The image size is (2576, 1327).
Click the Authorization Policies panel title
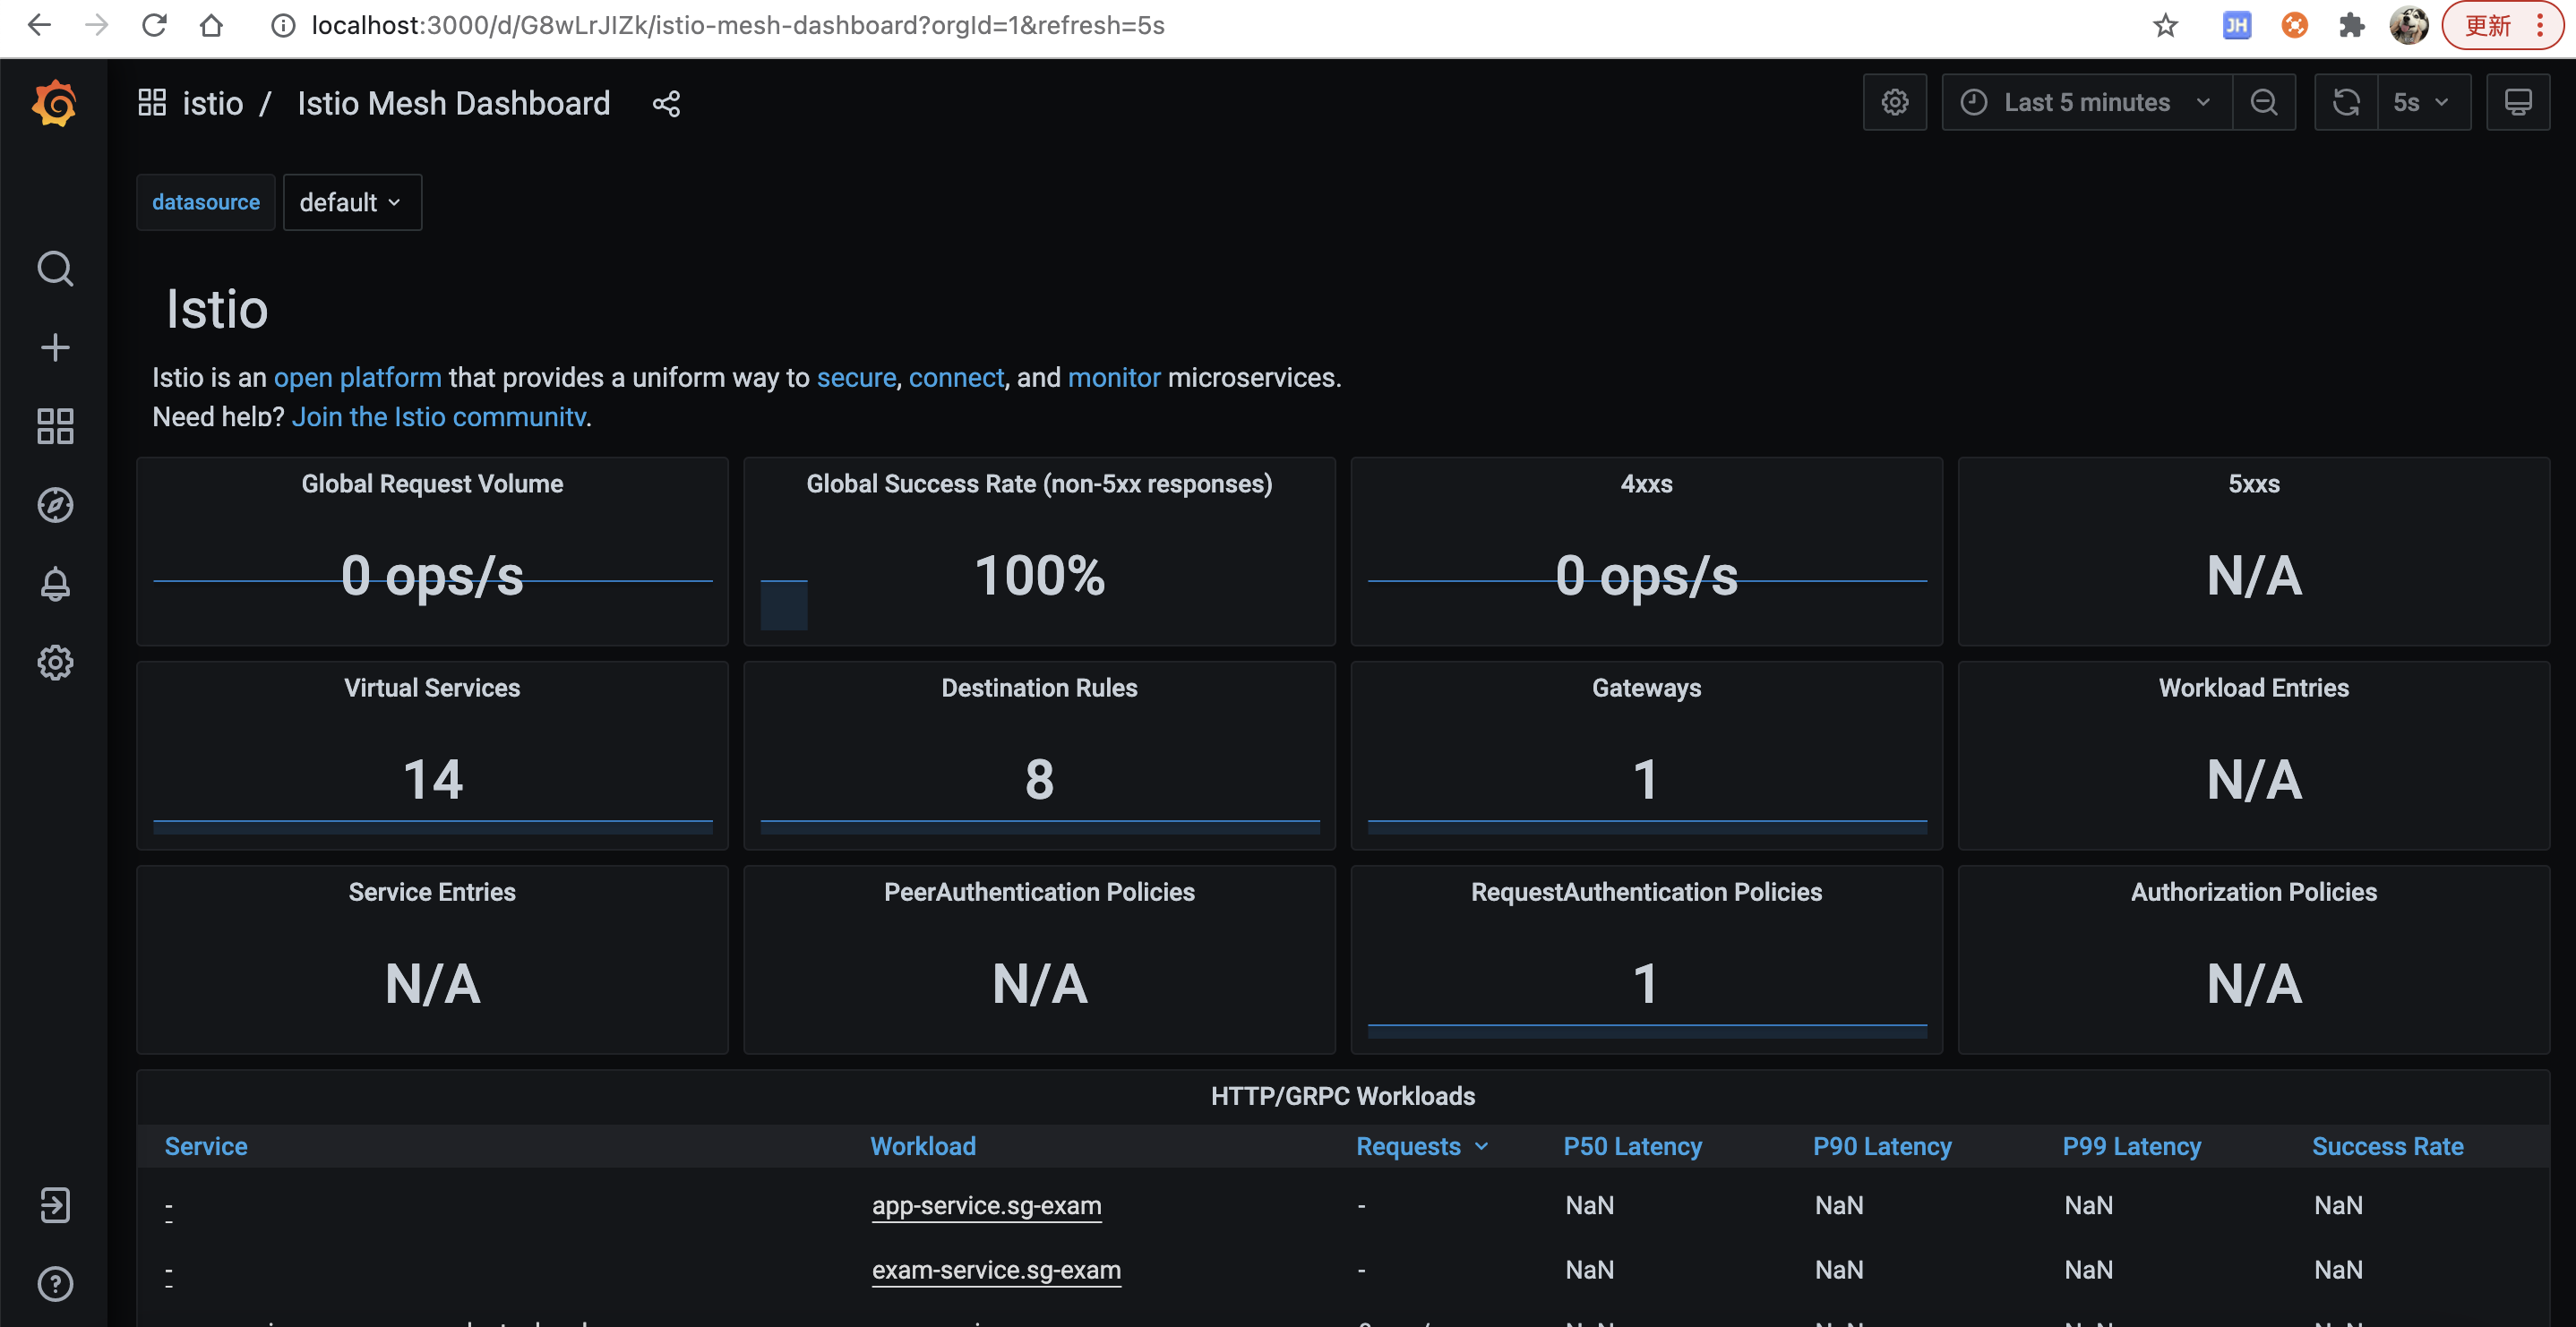[x=2253, y=891]
